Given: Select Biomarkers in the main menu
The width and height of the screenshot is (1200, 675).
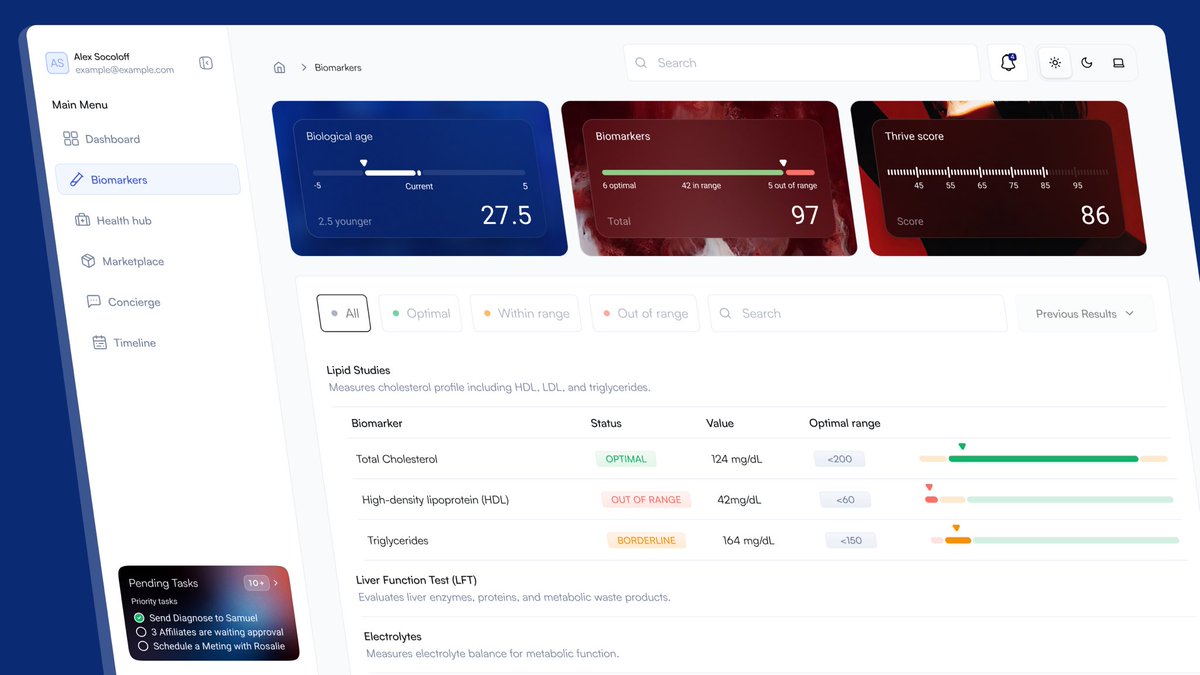Looking at the screenshot, I should (x=148, y=180).
